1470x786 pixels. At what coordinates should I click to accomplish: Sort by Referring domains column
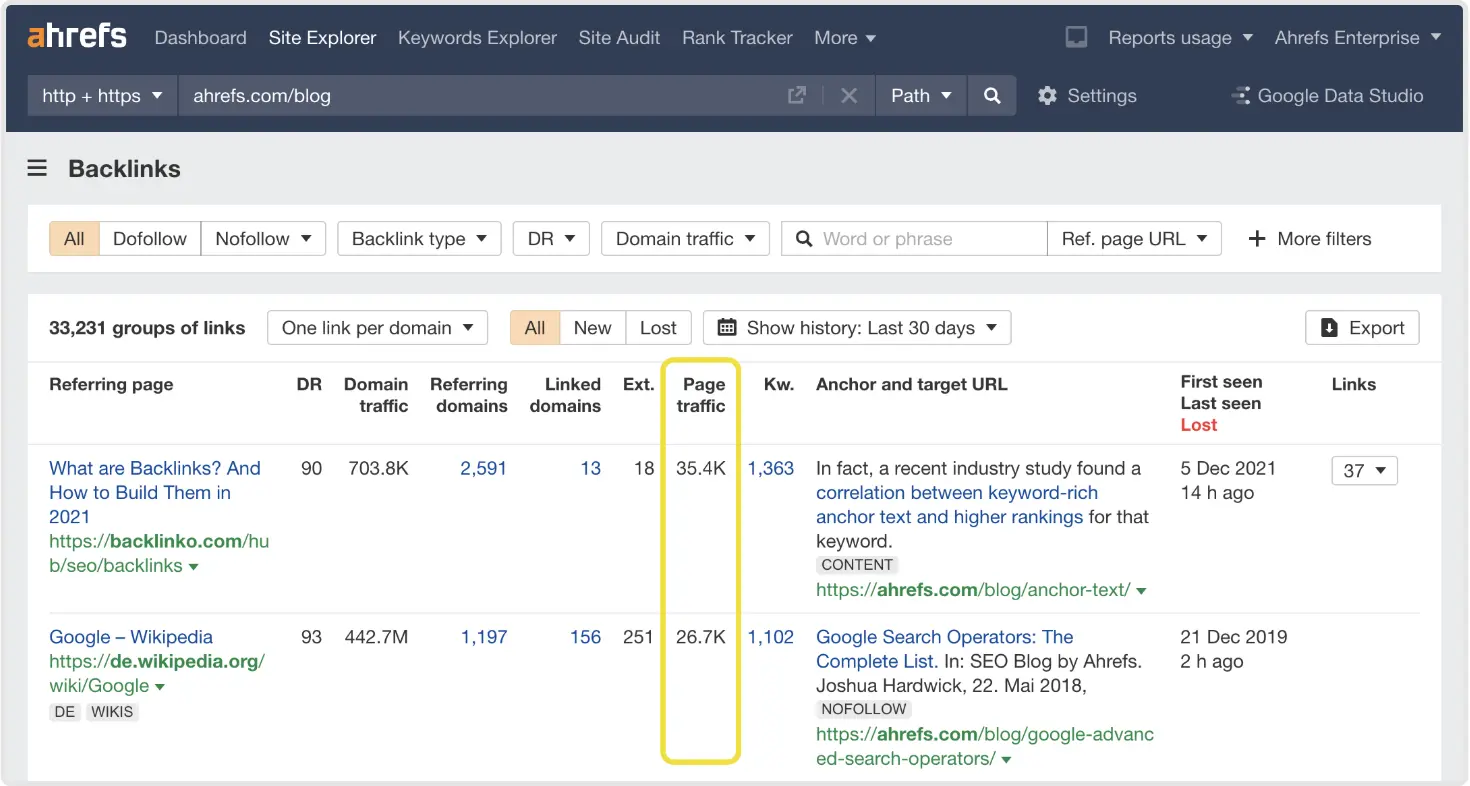click(469, 395)
